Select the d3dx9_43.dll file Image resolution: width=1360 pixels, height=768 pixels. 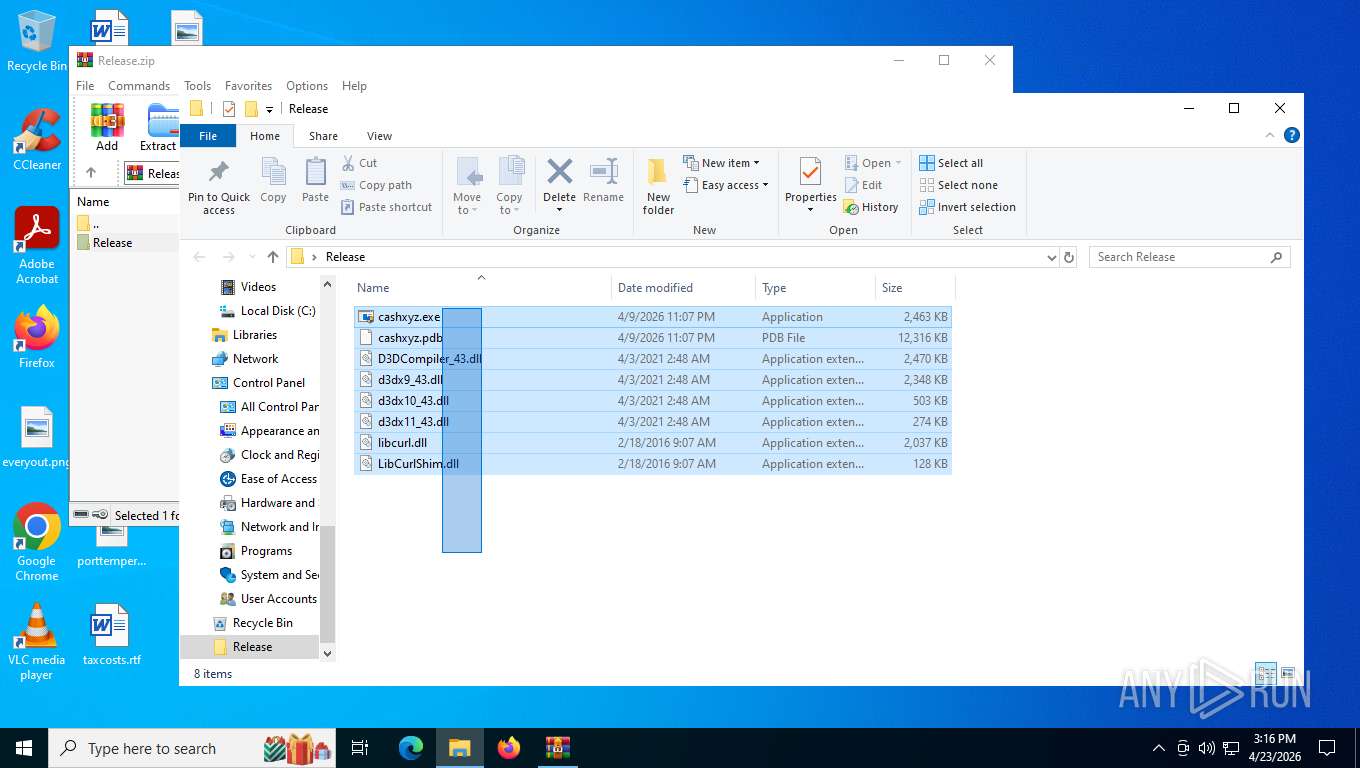(652, 380)
